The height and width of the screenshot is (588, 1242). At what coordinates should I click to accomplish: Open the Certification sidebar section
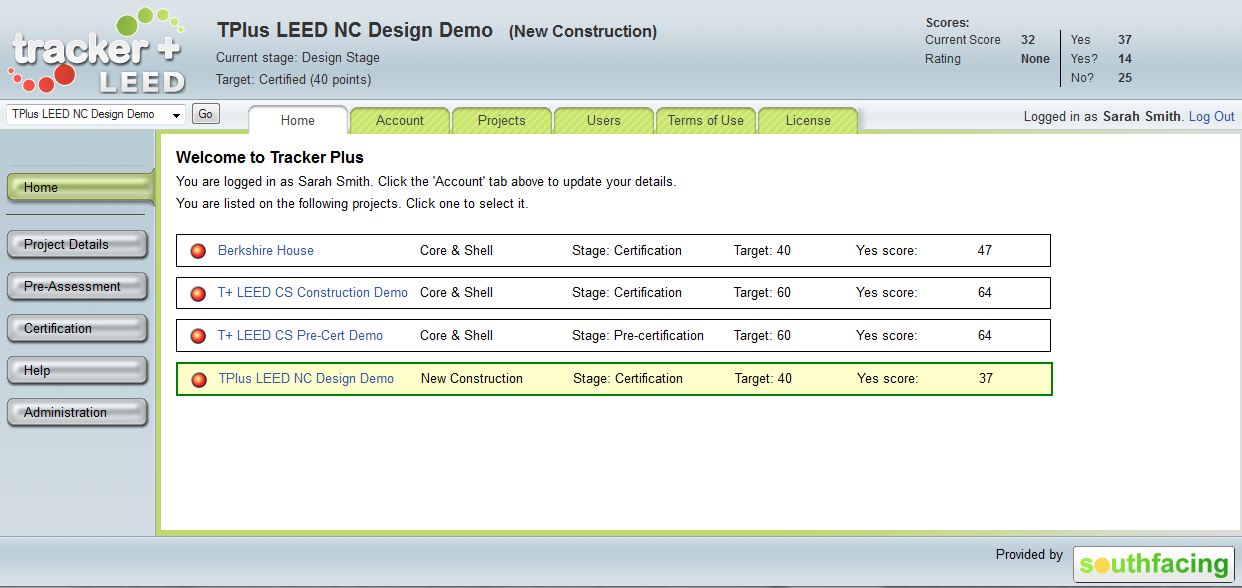tap(76, 328)
